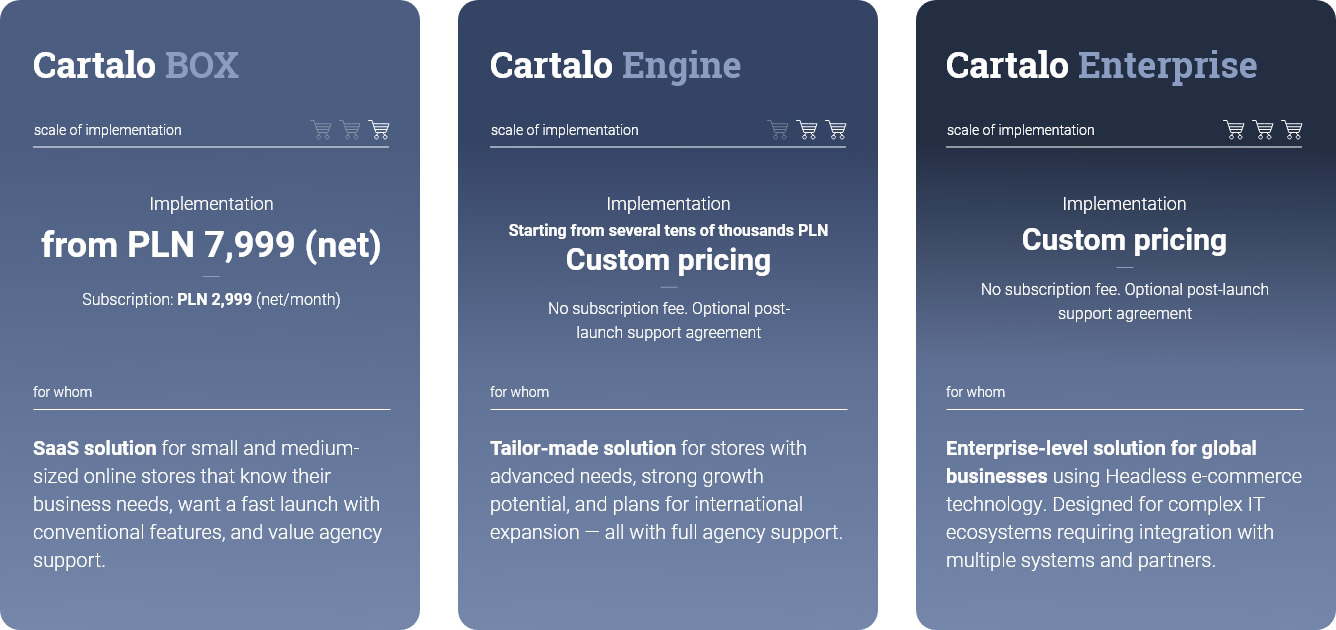Image resolution: width=1336 pixels, height=630 pixels.
Task: Click the Subscription PLN 2,999 text
Action: (x=211, y=299)
